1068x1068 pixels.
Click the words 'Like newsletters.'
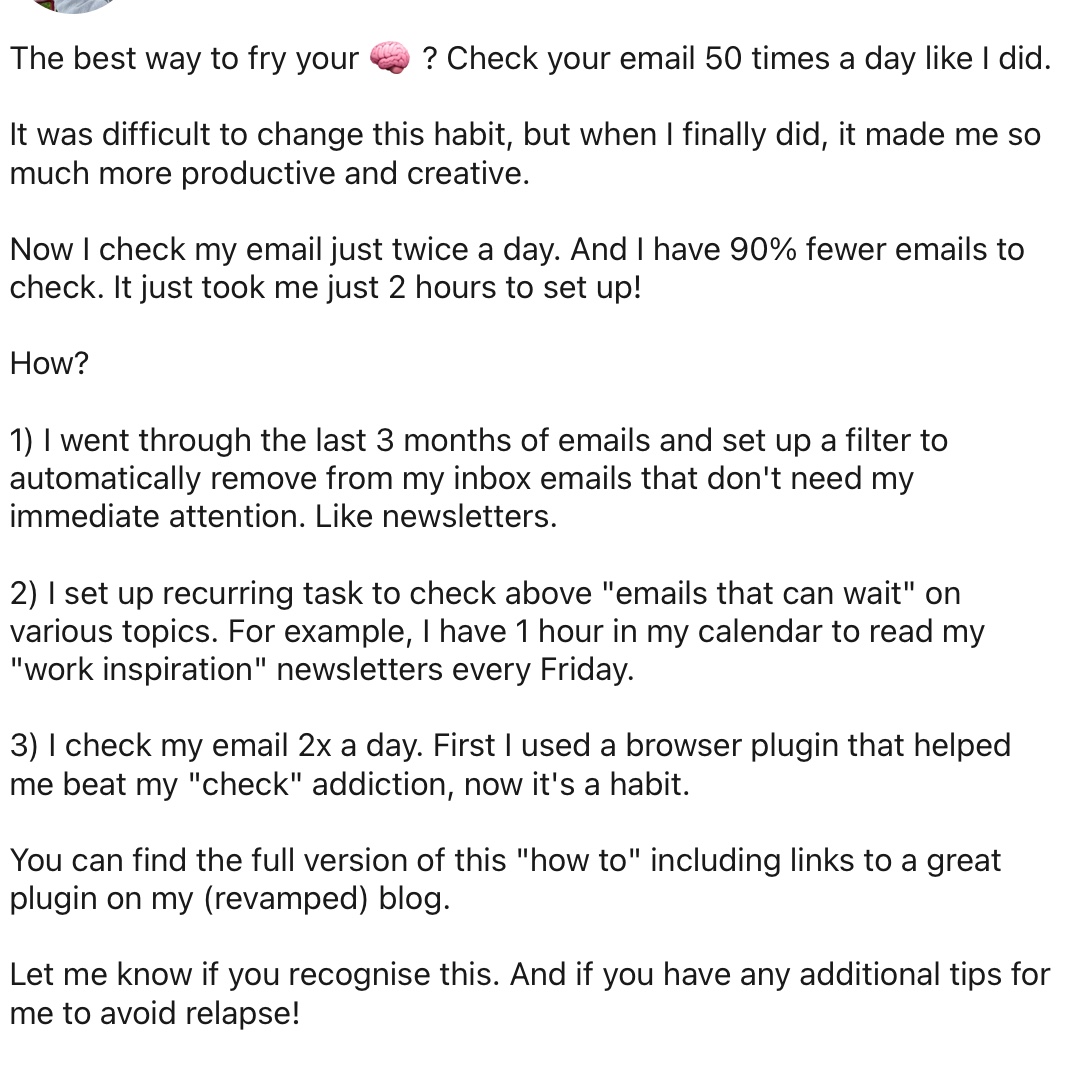[x=436, y=516]
